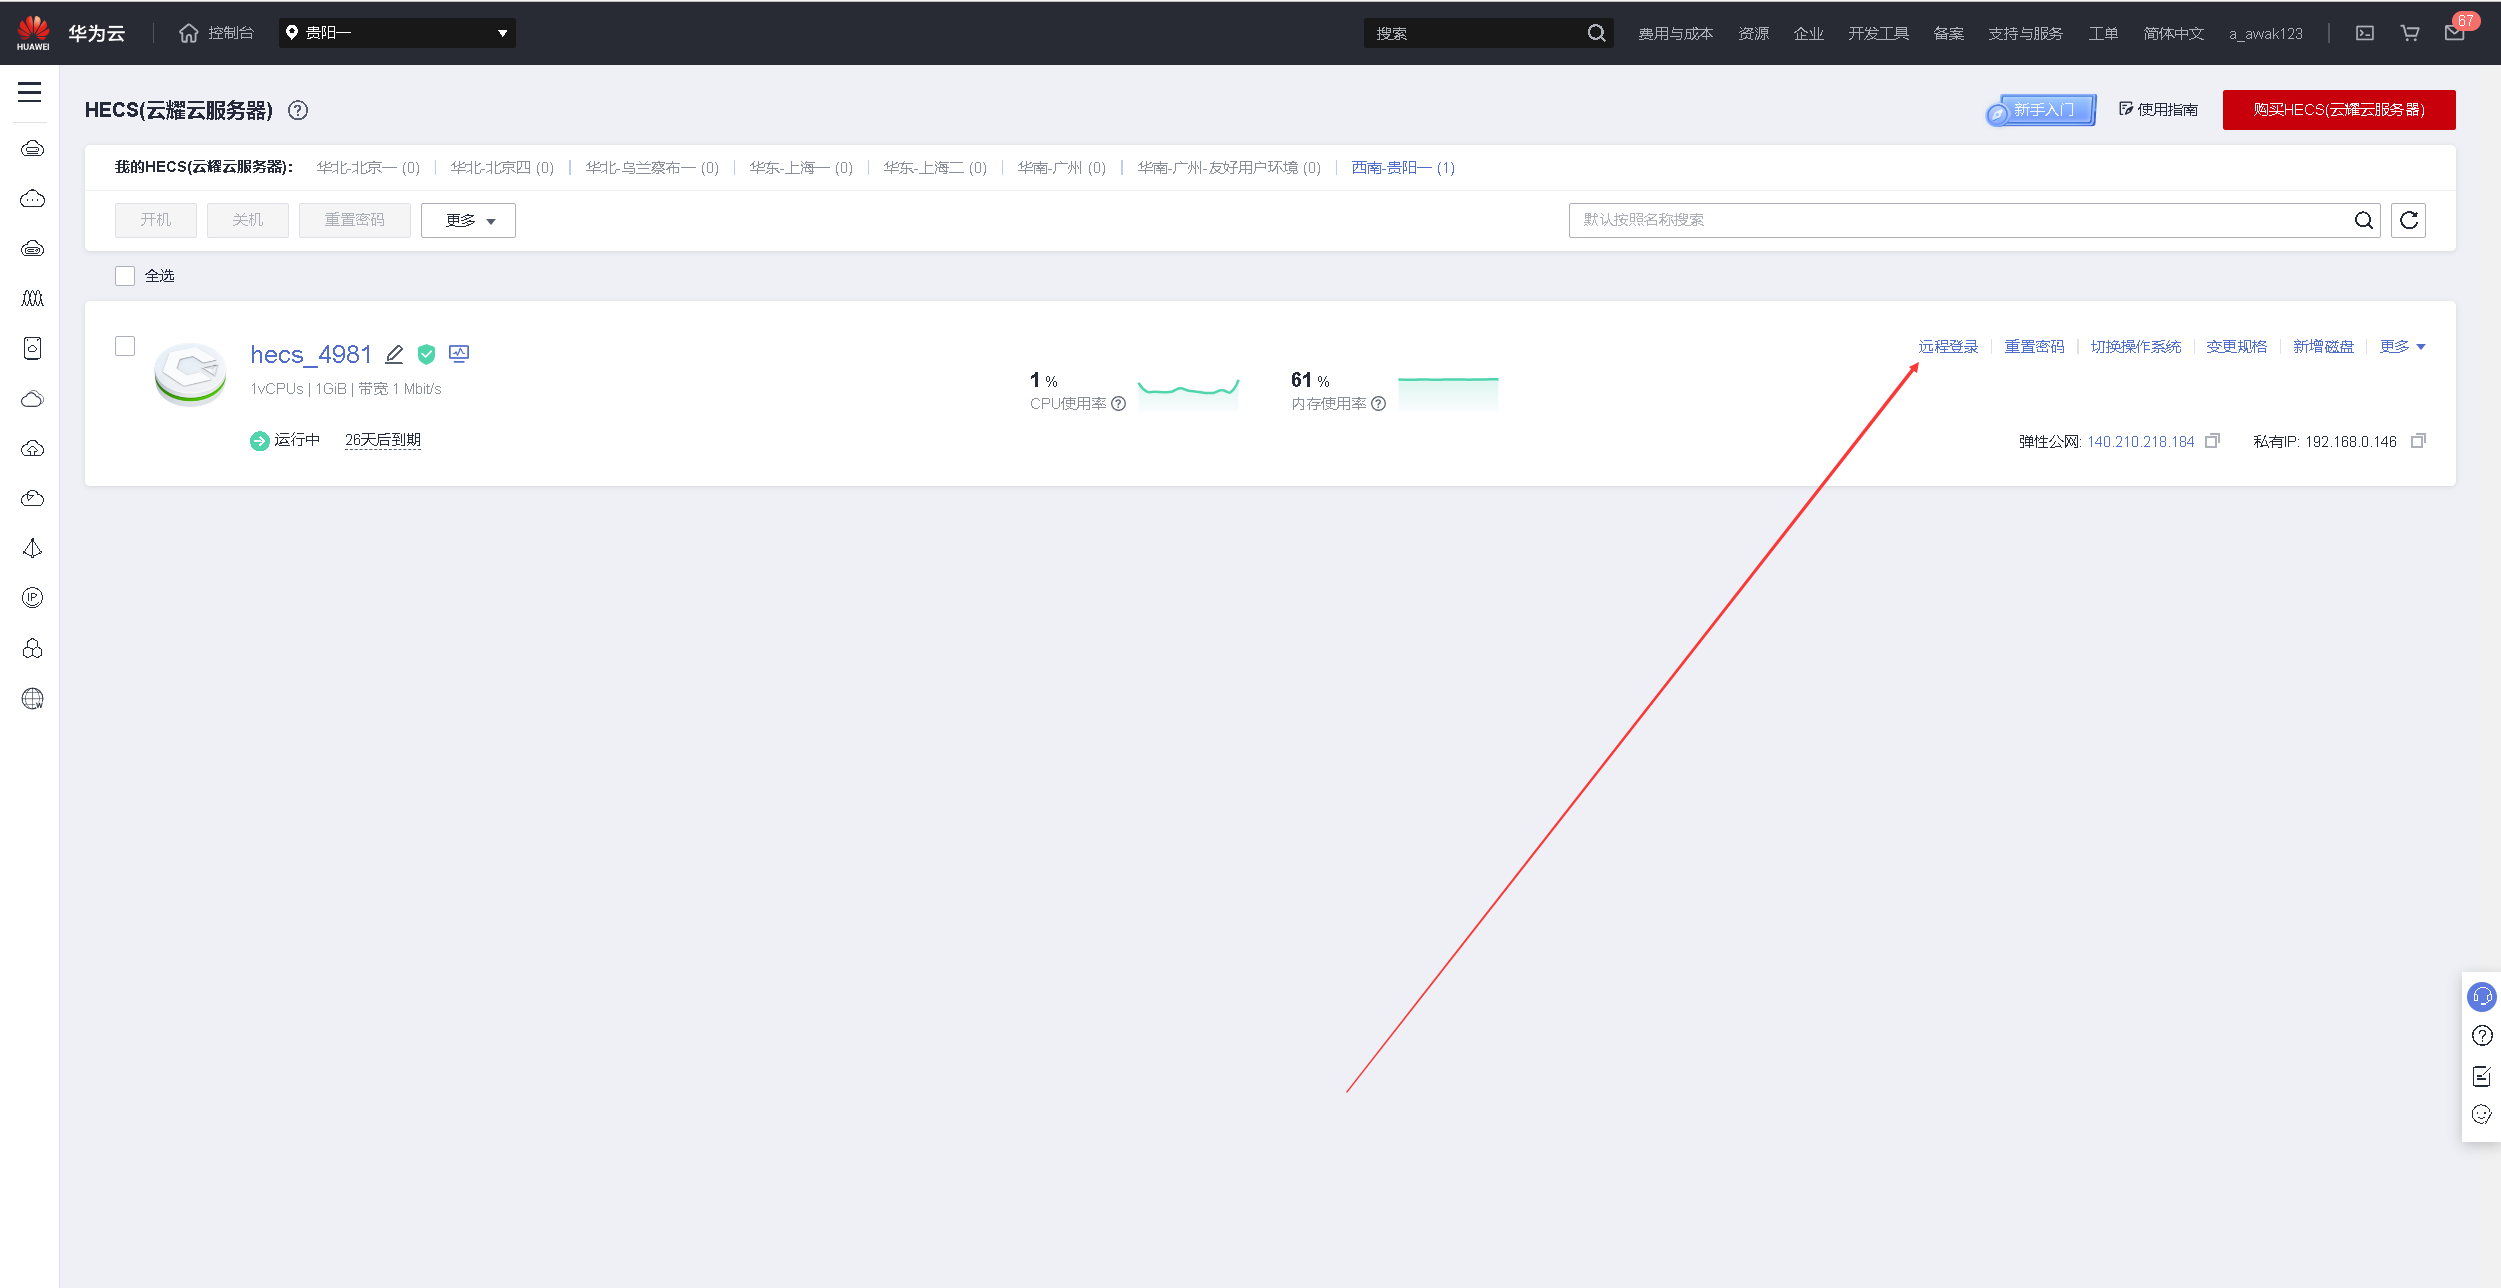2501x1288 pixels.
Task: Edit the hecs_4981 server name
Action: click(x=394, y=354)
